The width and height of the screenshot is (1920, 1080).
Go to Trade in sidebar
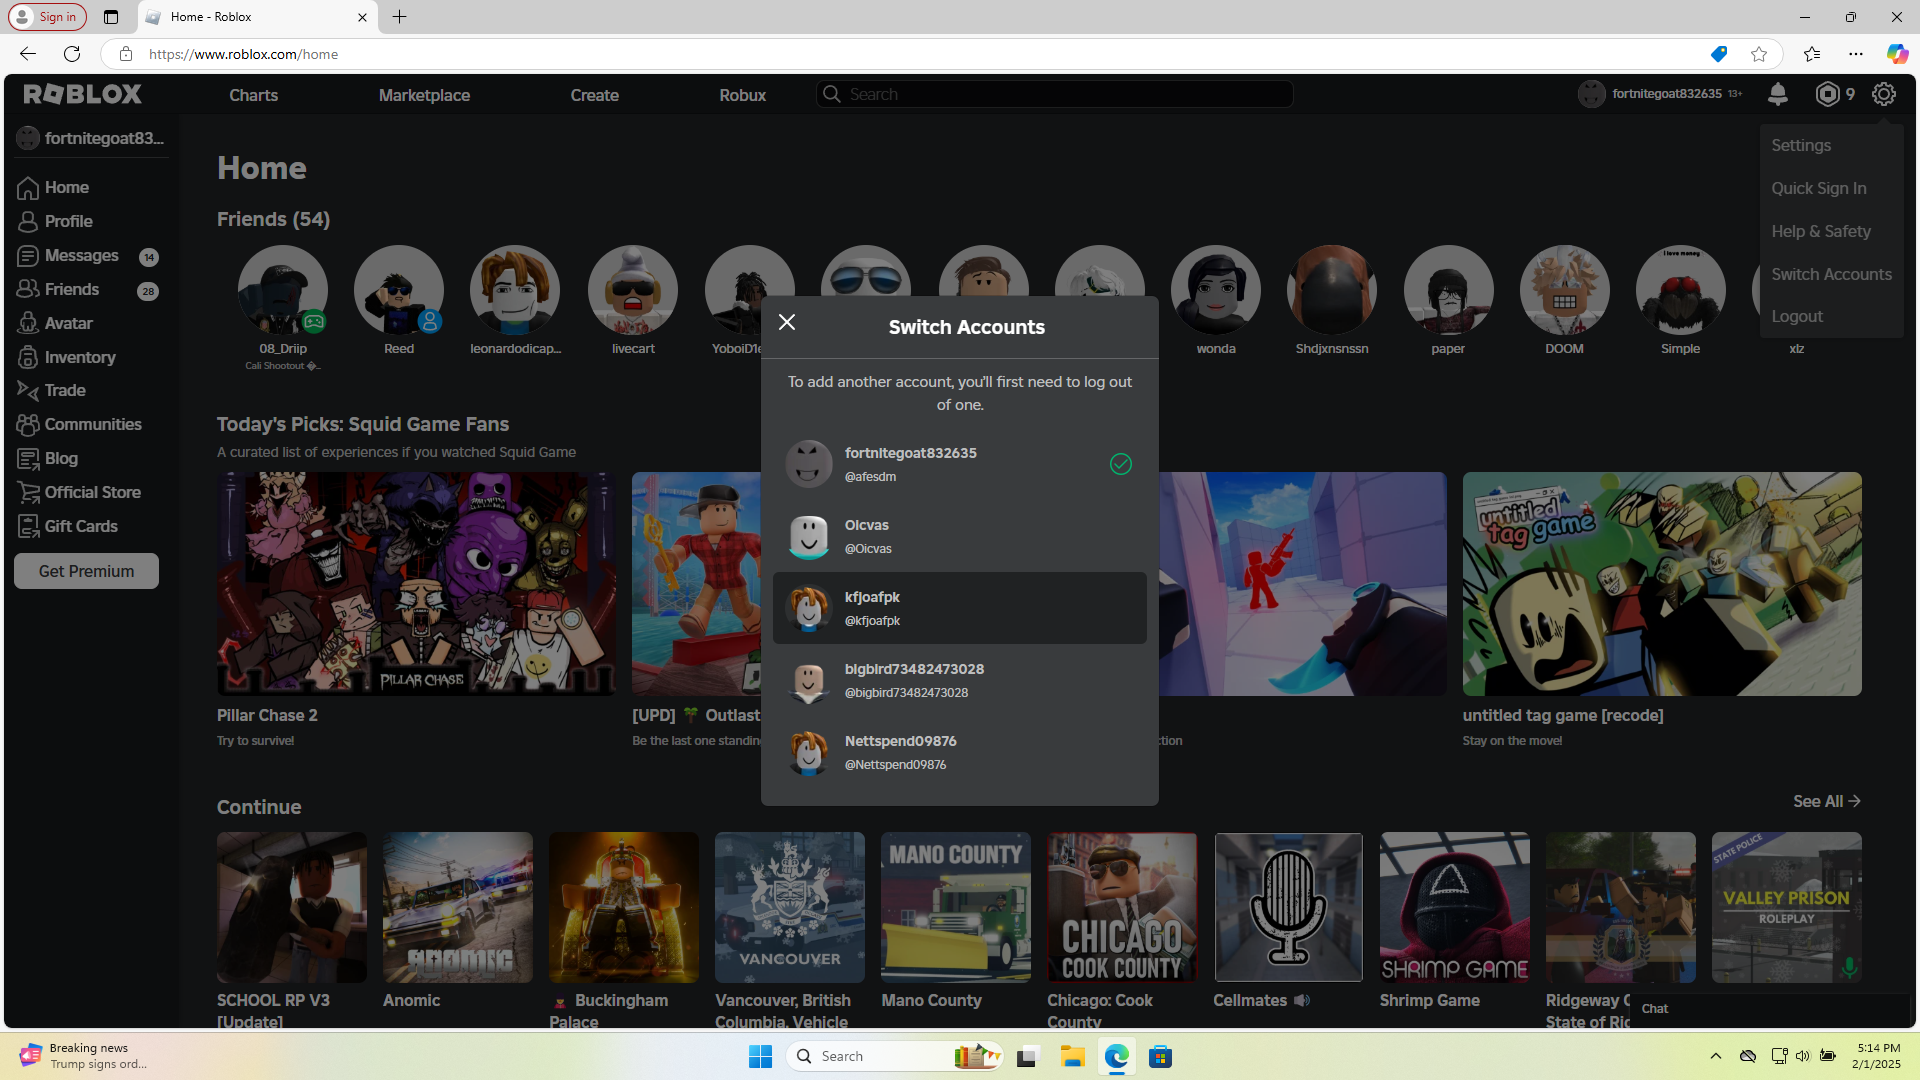click(64, 390)
